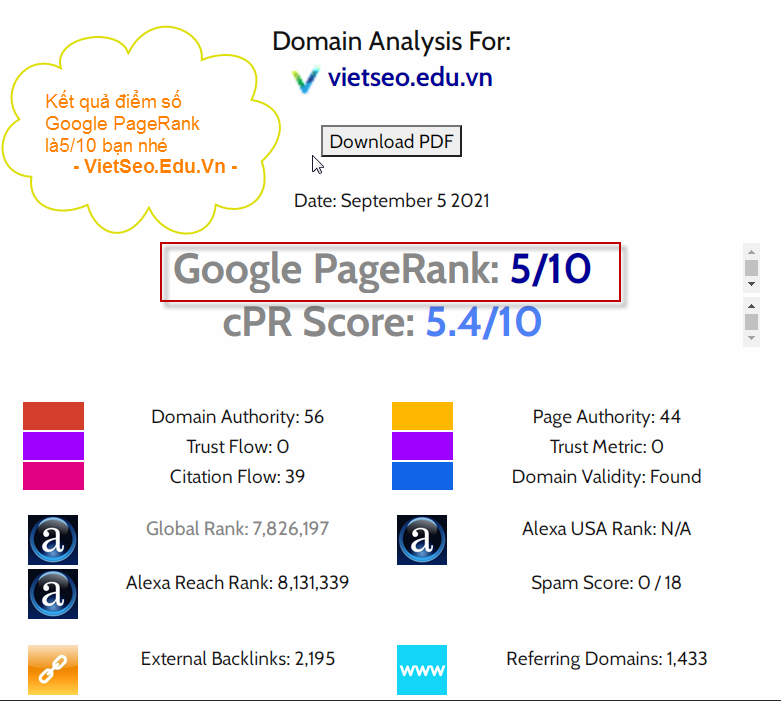
Task: Click the orange chain link backlinks icon
Action: (x=53, y=670)
